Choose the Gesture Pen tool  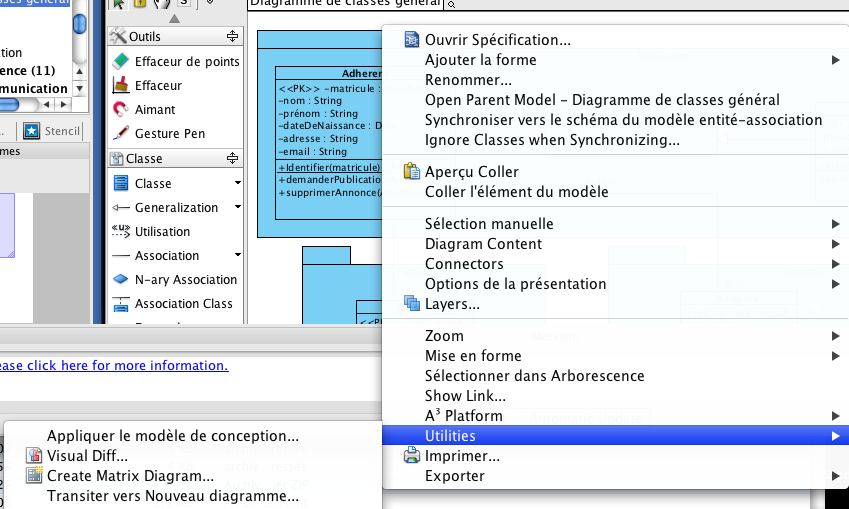[170, 133]
